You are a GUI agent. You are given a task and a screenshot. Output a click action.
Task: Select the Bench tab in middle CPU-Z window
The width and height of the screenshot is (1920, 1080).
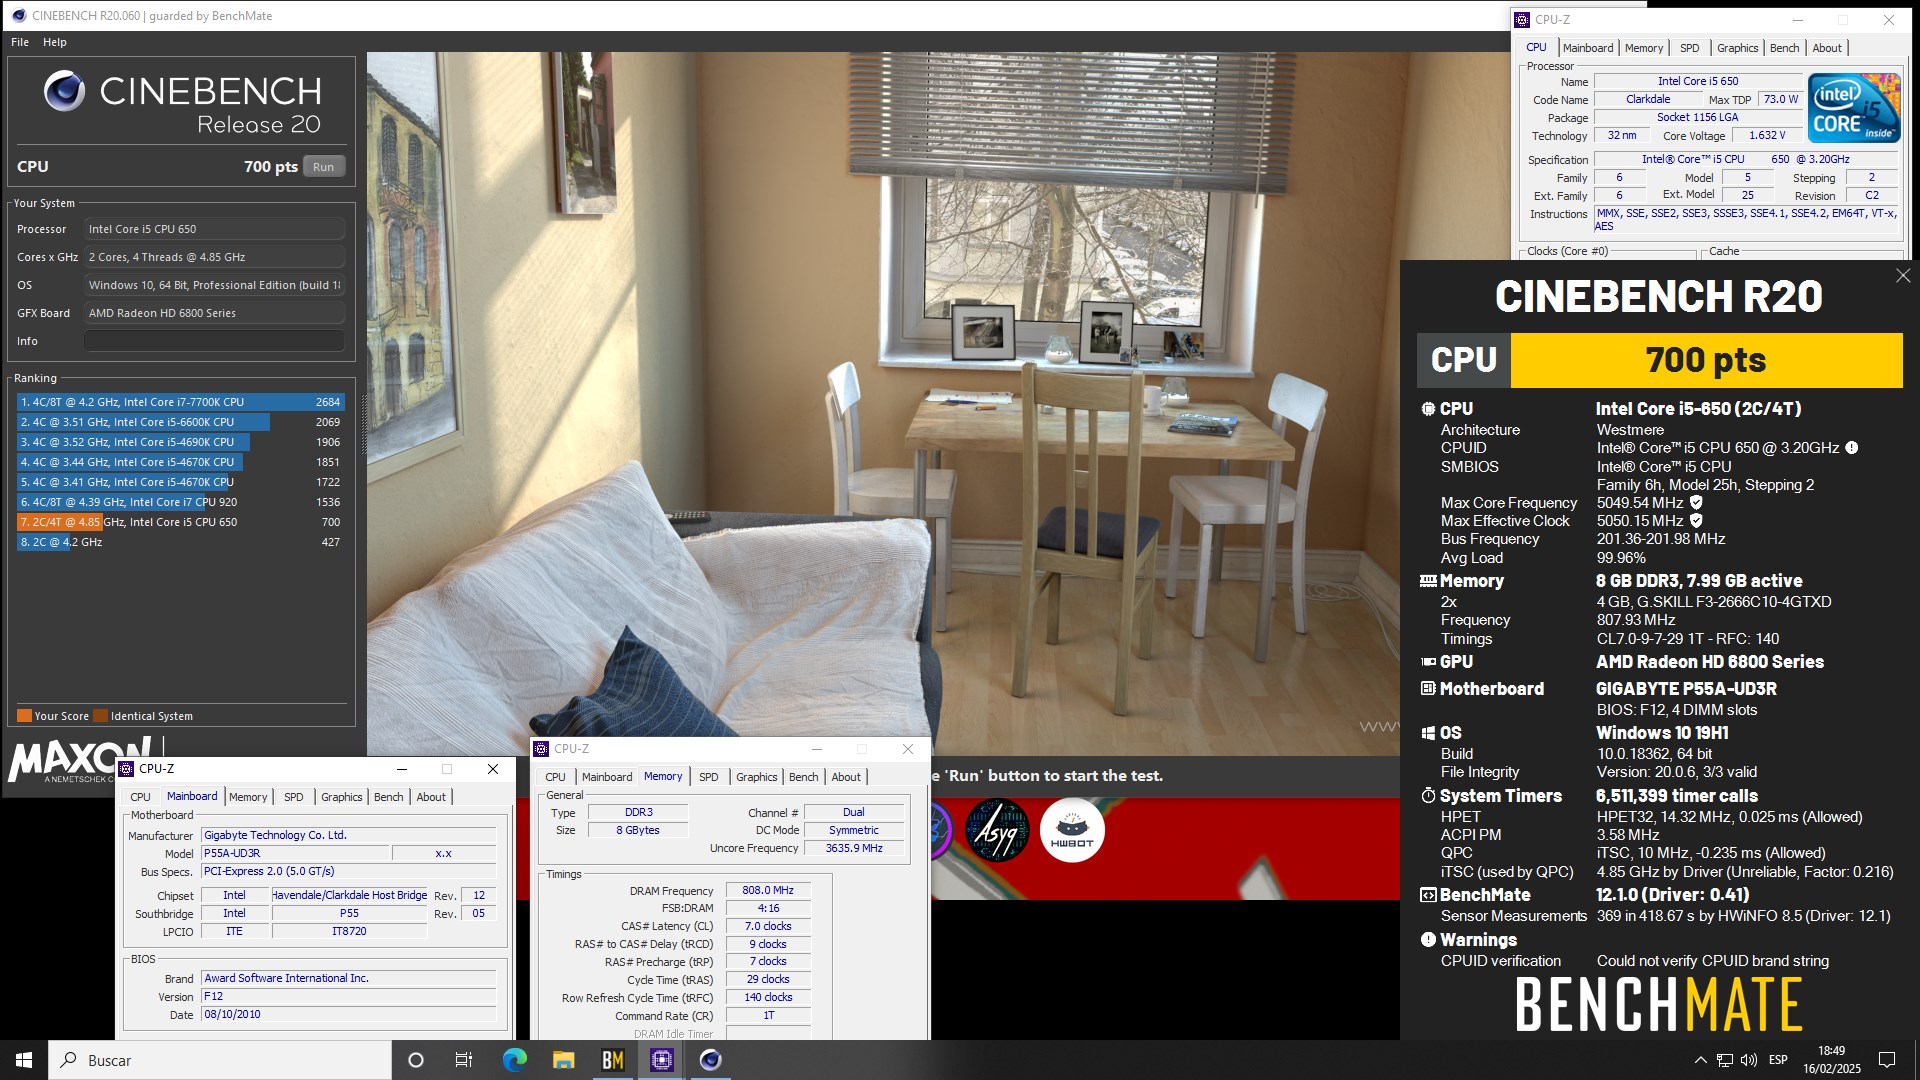(803, 777)
